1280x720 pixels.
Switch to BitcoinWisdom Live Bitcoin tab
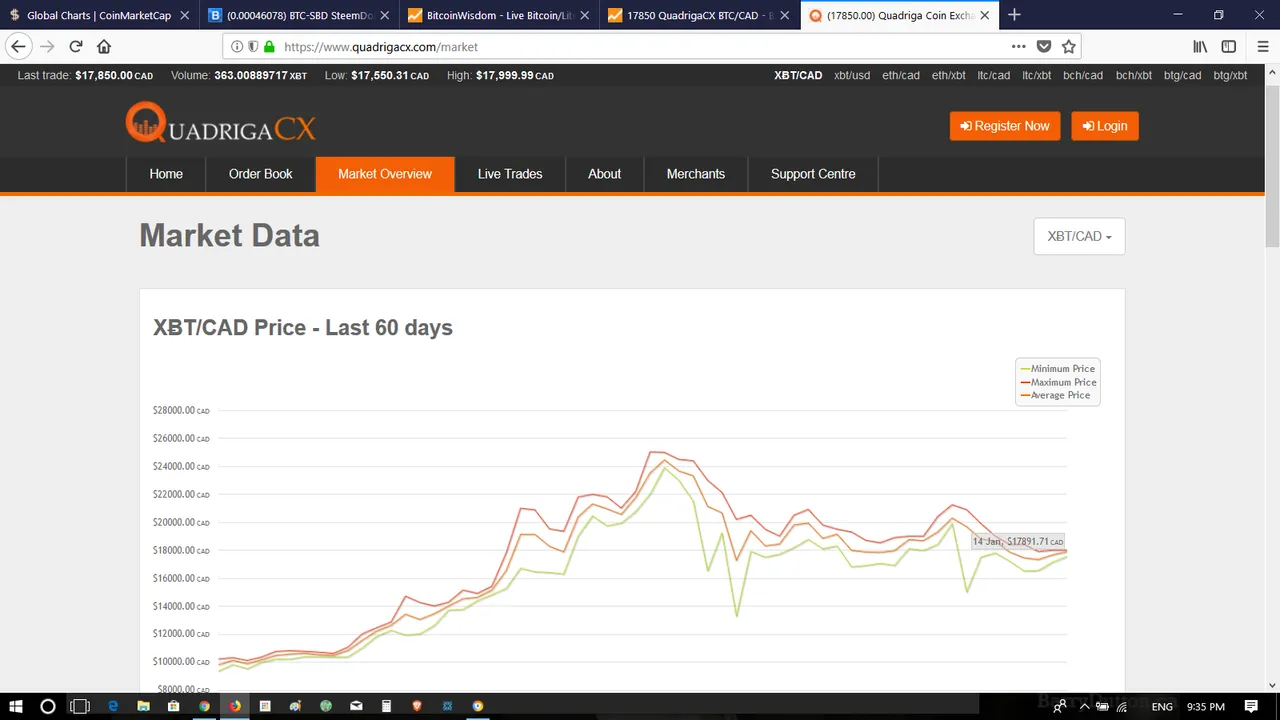click(500, 15)
